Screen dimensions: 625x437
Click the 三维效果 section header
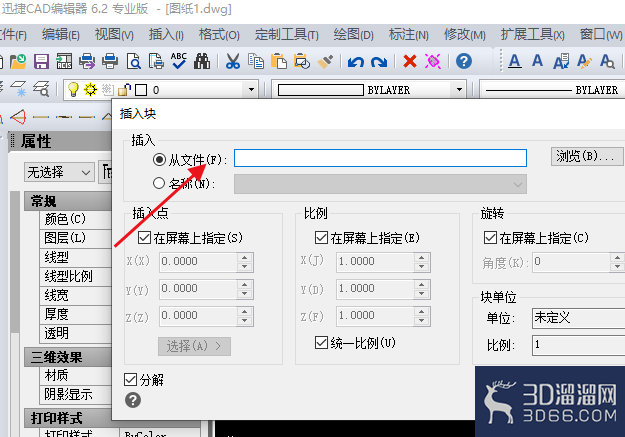[68, 357]
